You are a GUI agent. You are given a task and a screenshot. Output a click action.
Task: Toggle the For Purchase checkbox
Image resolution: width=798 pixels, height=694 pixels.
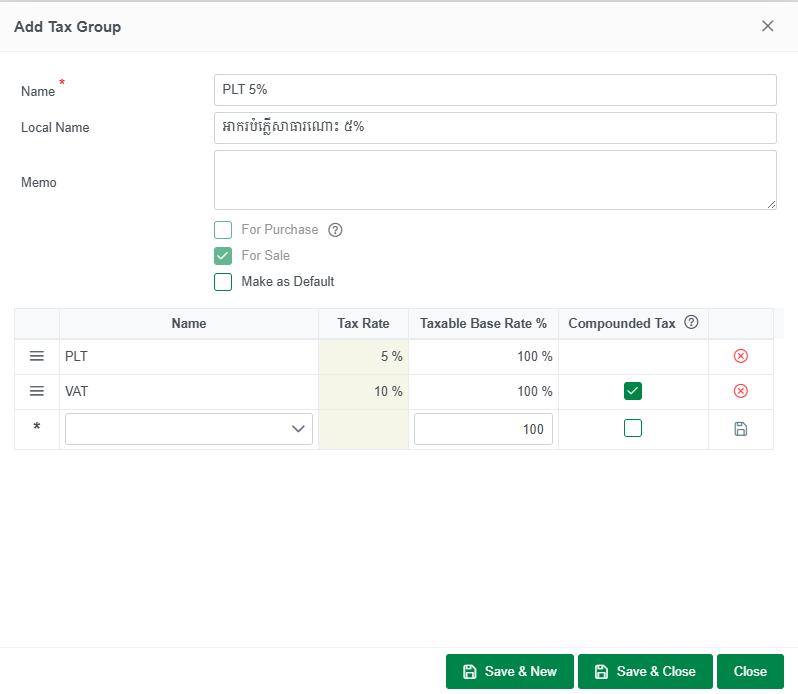223,230
